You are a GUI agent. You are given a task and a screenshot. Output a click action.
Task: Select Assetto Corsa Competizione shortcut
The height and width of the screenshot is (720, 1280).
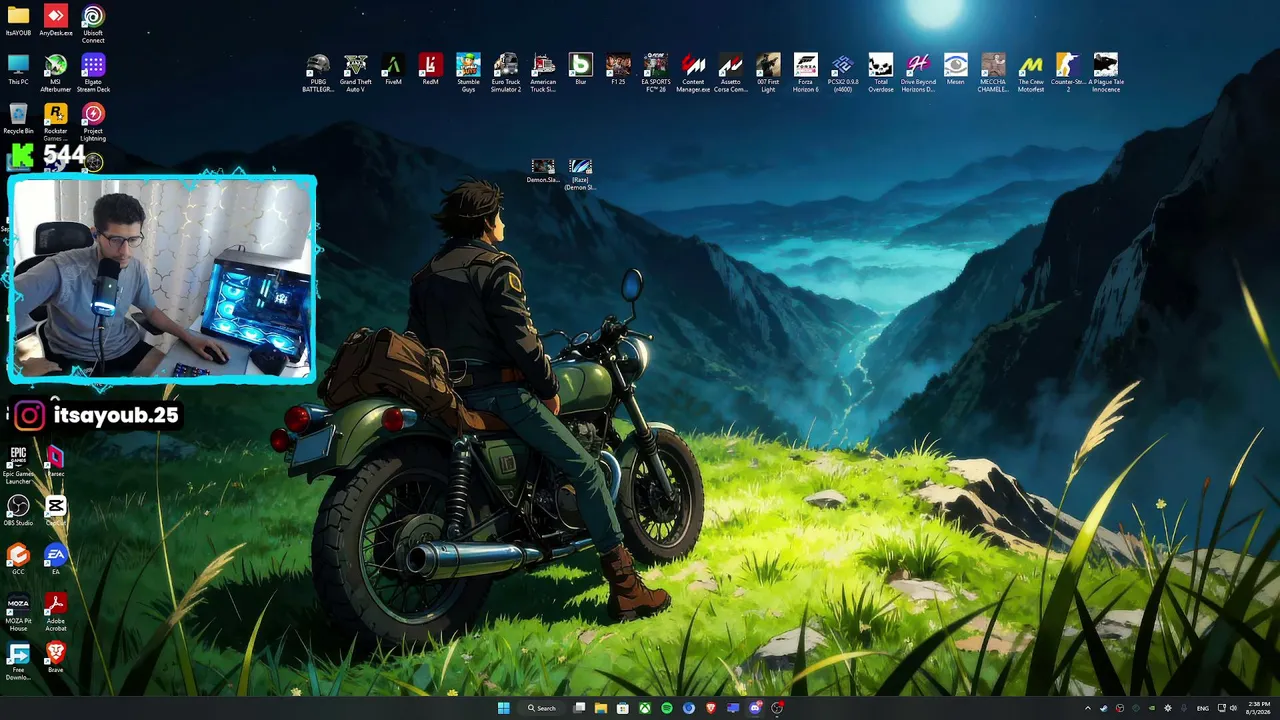coord(730,73)
